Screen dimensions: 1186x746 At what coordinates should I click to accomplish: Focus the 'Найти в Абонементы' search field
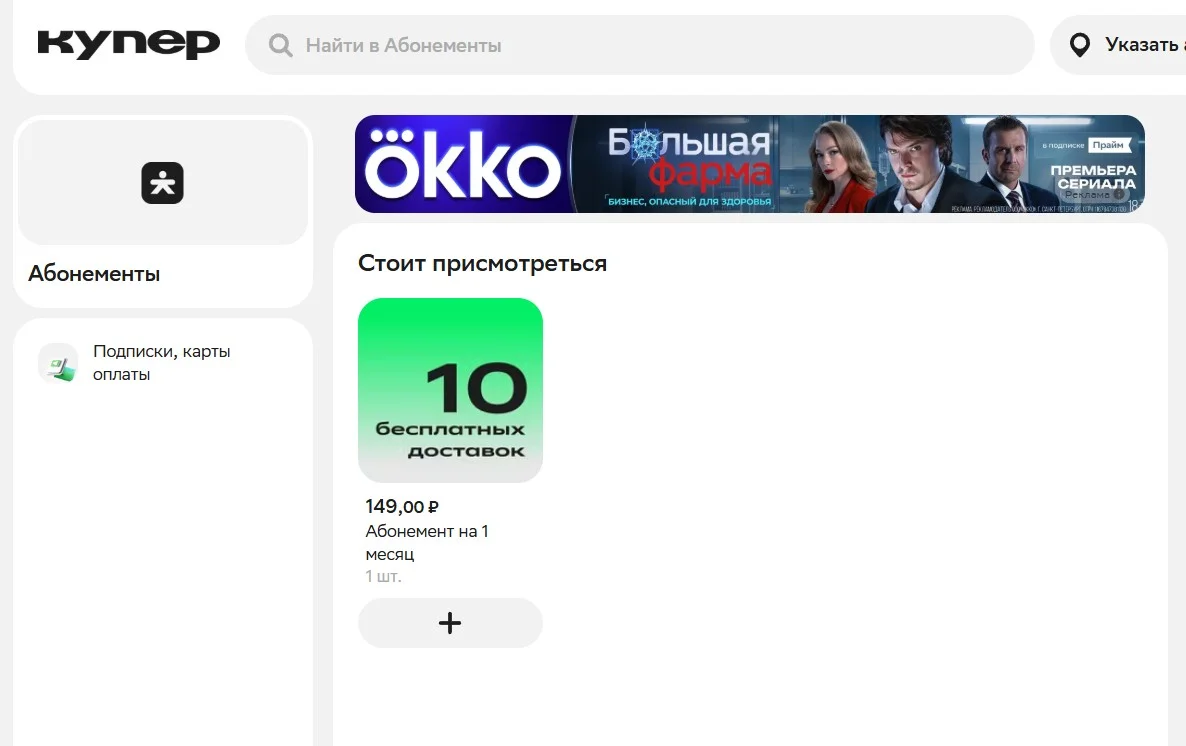(639, 45)
